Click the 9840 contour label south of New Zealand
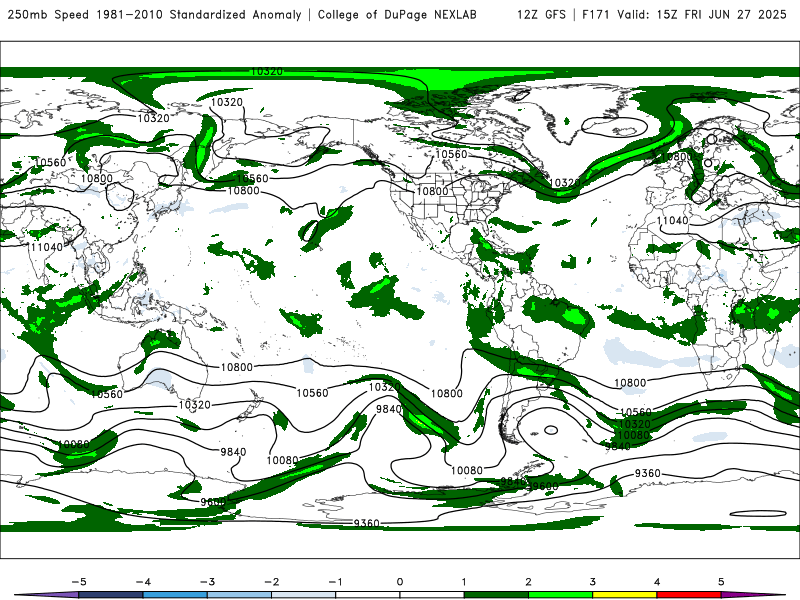The height and width of the screenshot is (600, 800). (x=233, y=452)
